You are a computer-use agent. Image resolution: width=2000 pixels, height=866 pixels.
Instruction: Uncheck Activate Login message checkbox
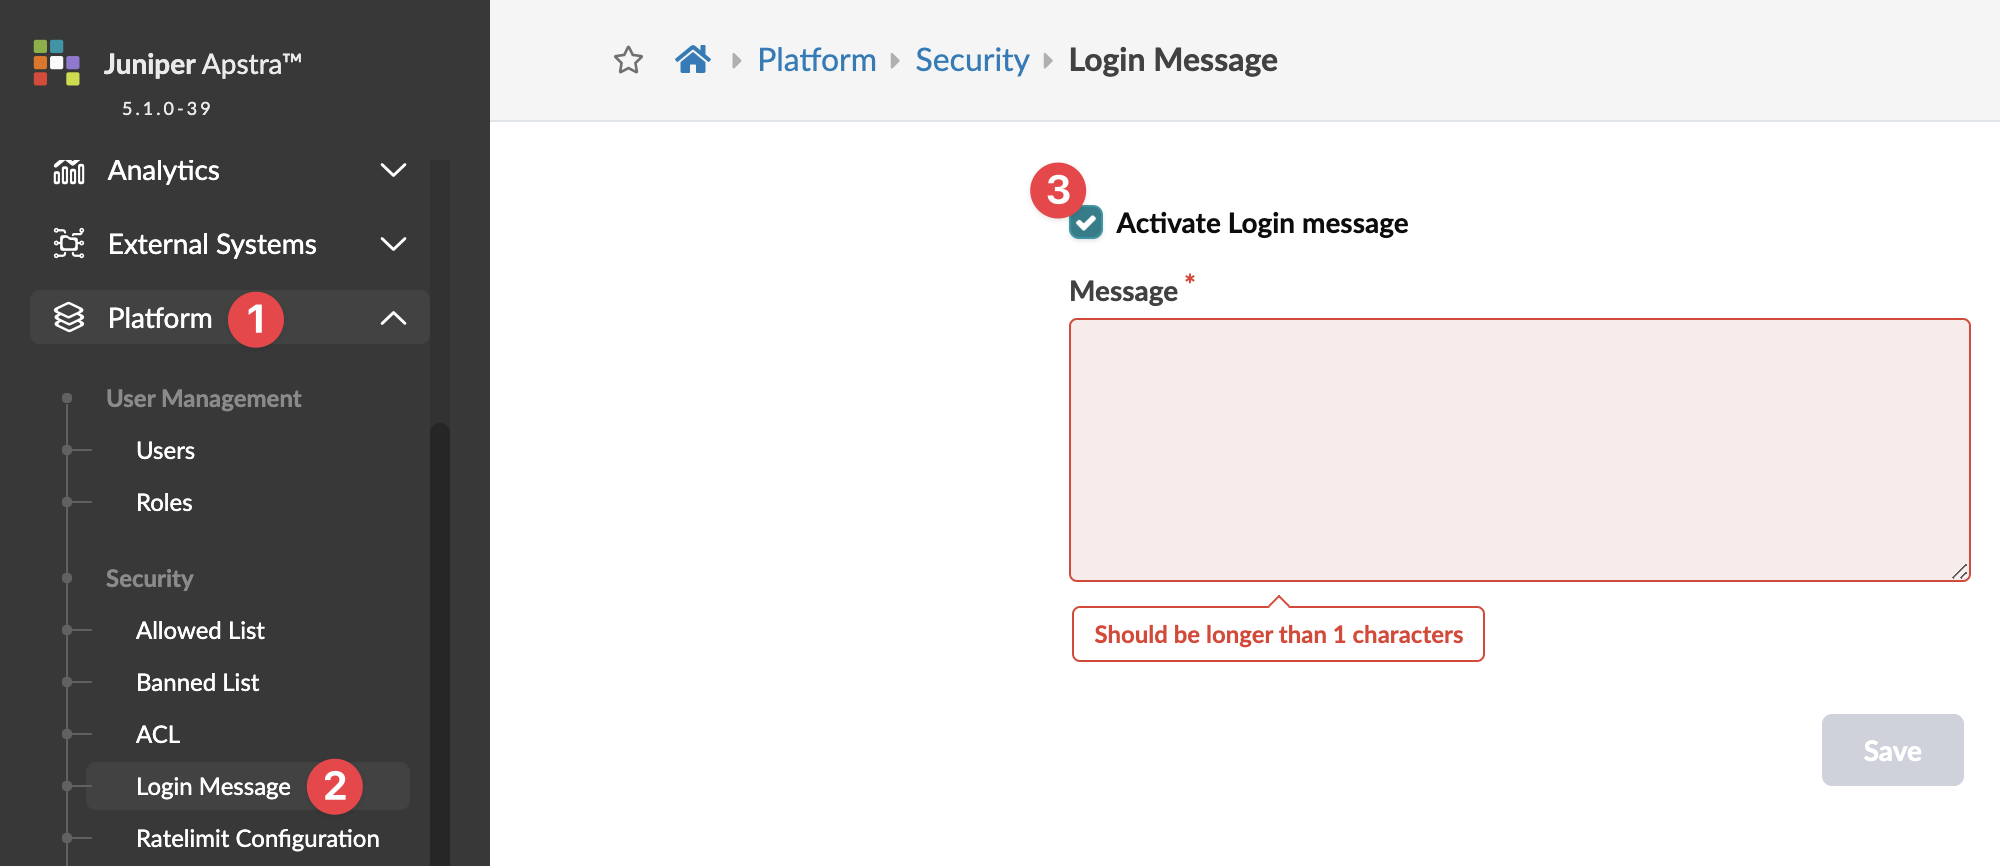(x=1086, y=223)
